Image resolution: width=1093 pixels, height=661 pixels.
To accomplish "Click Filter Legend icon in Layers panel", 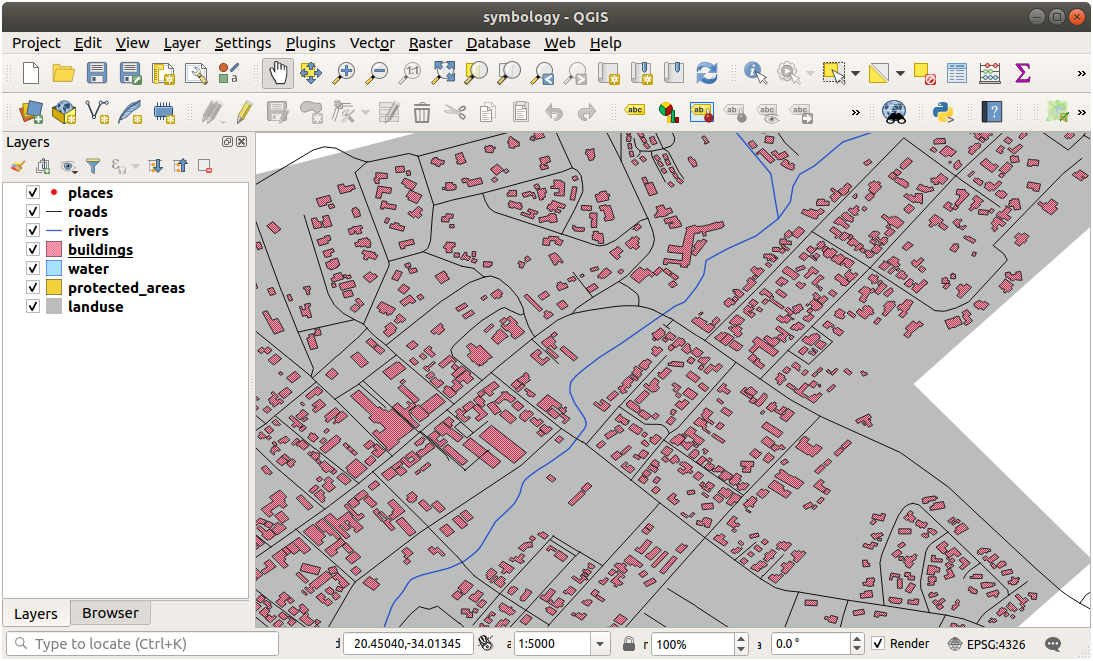I will tap(93, 166).
